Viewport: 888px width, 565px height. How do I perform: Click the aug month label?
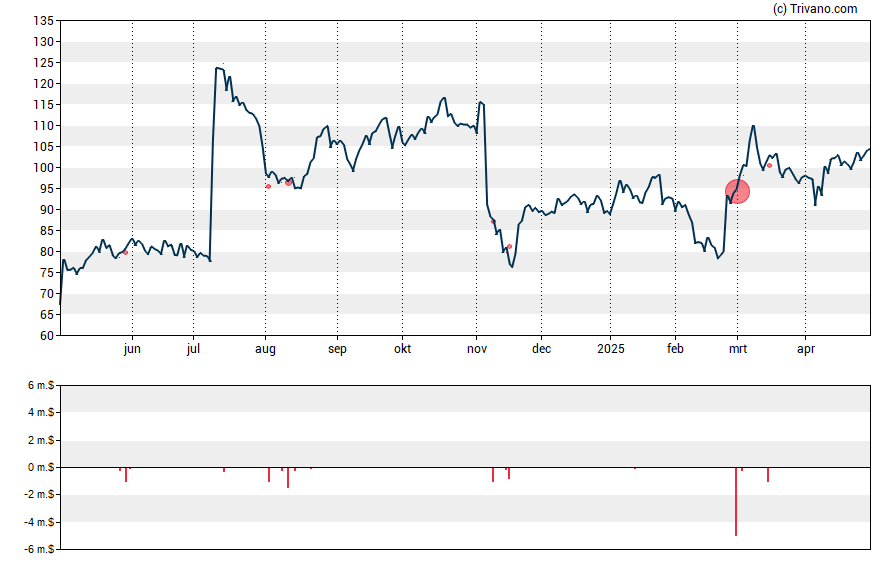(x=265, y=349)
